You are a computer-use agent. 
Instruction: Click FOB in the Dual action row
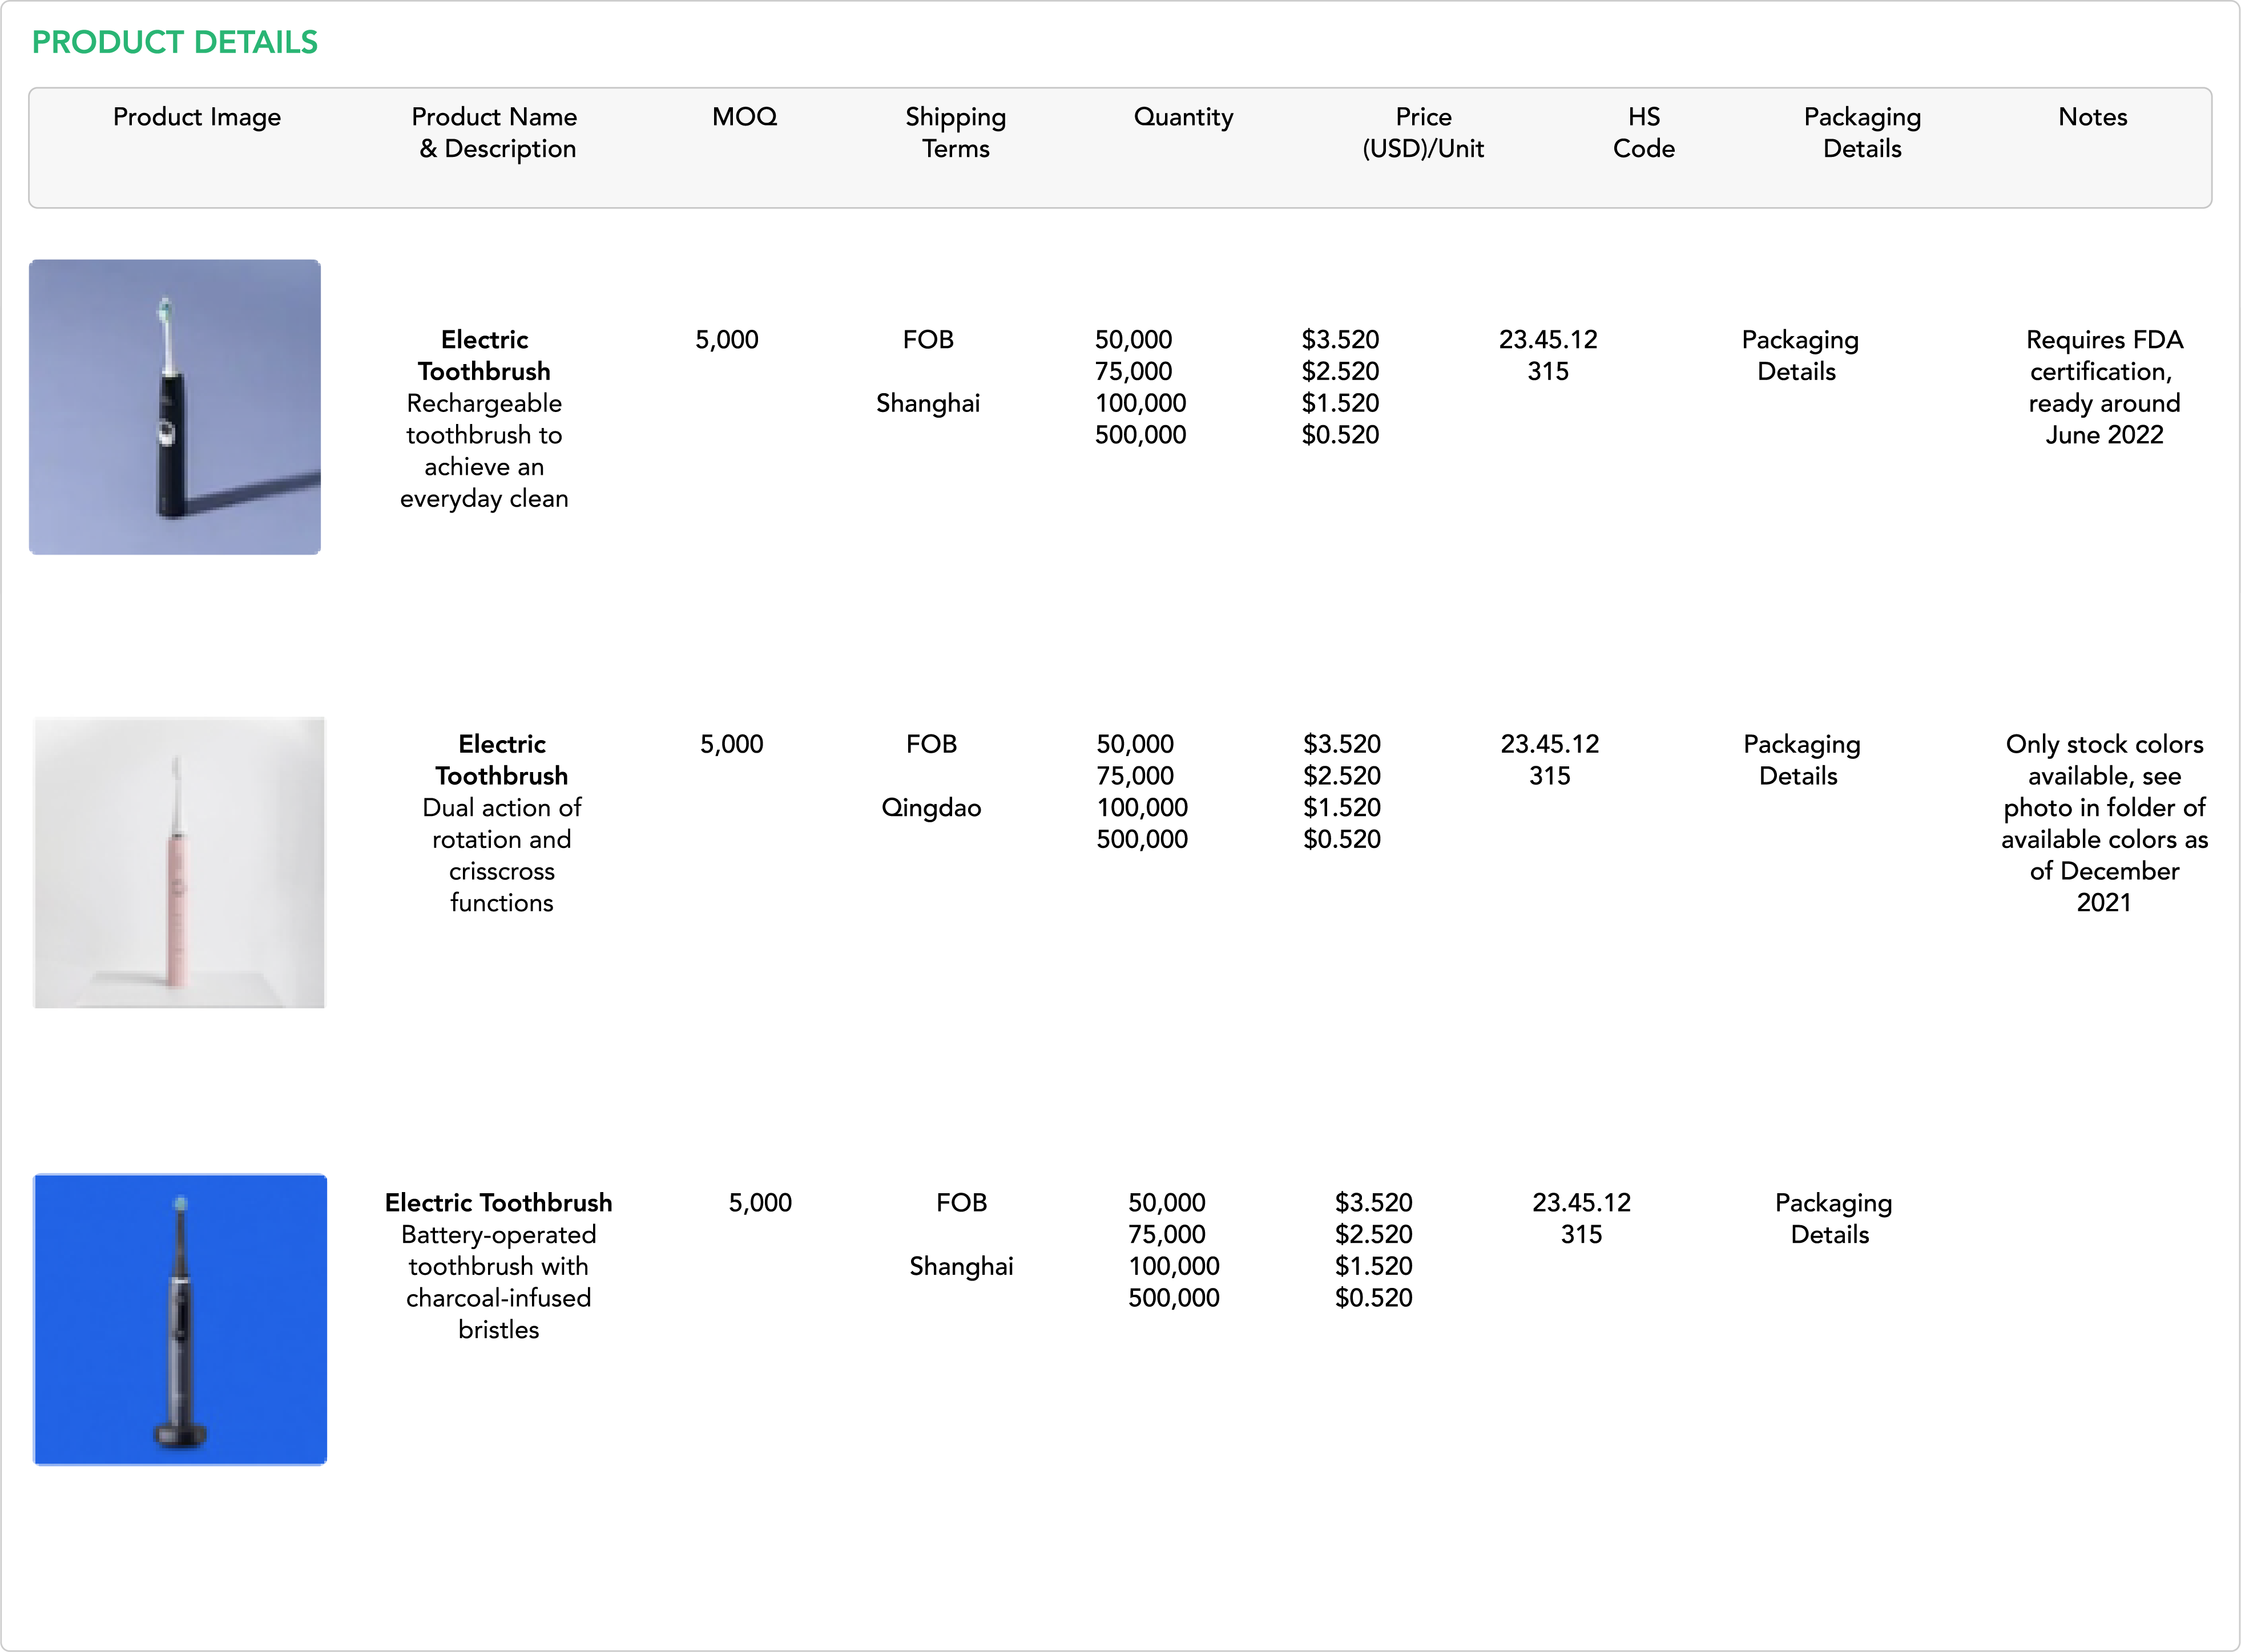(x=931, y=744)
